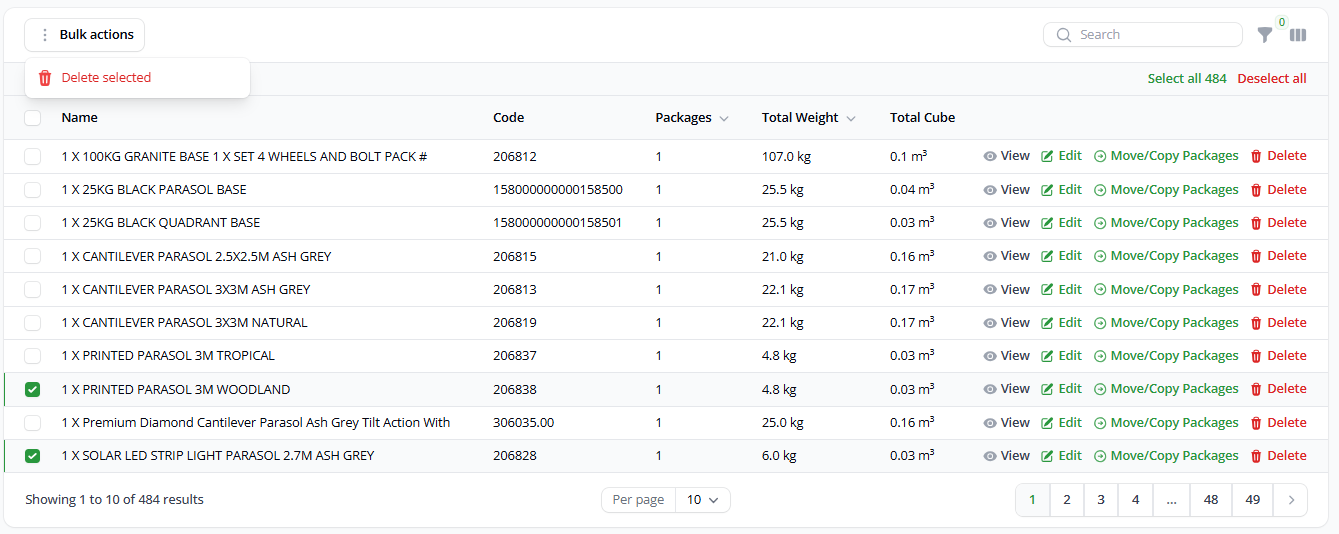Click the next page arrow button
This screenshot has width=1339, height=534.
click(1291, 500)
